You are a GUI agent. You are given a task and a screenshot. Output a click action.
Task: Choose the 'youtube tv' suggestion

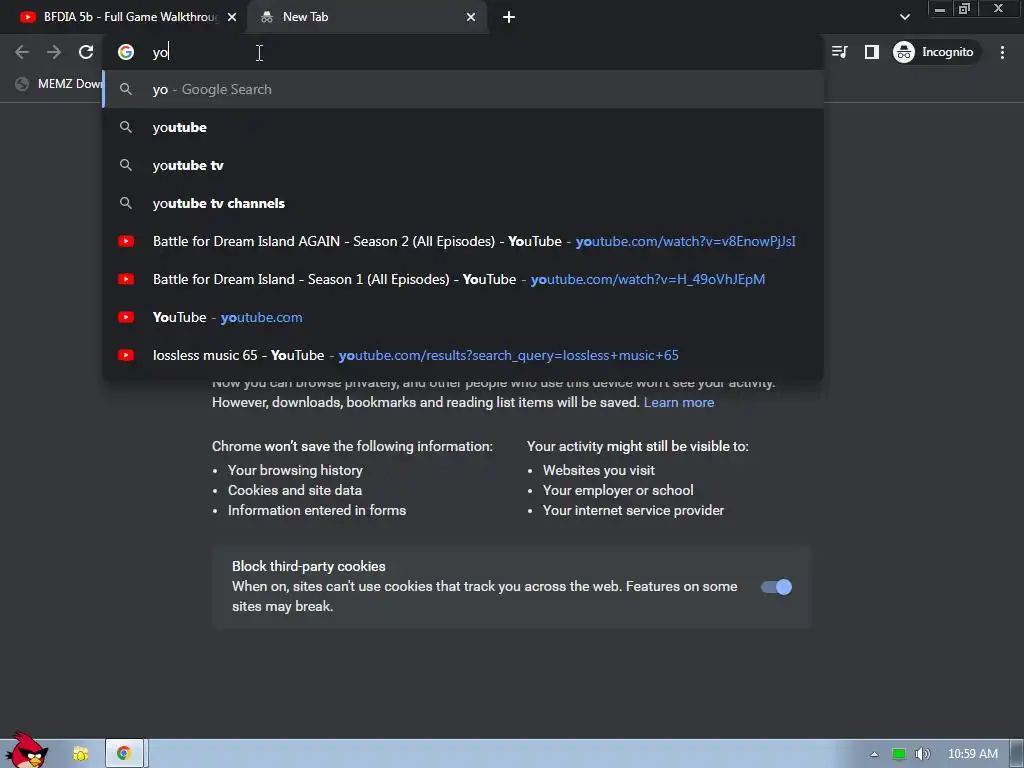463,165
